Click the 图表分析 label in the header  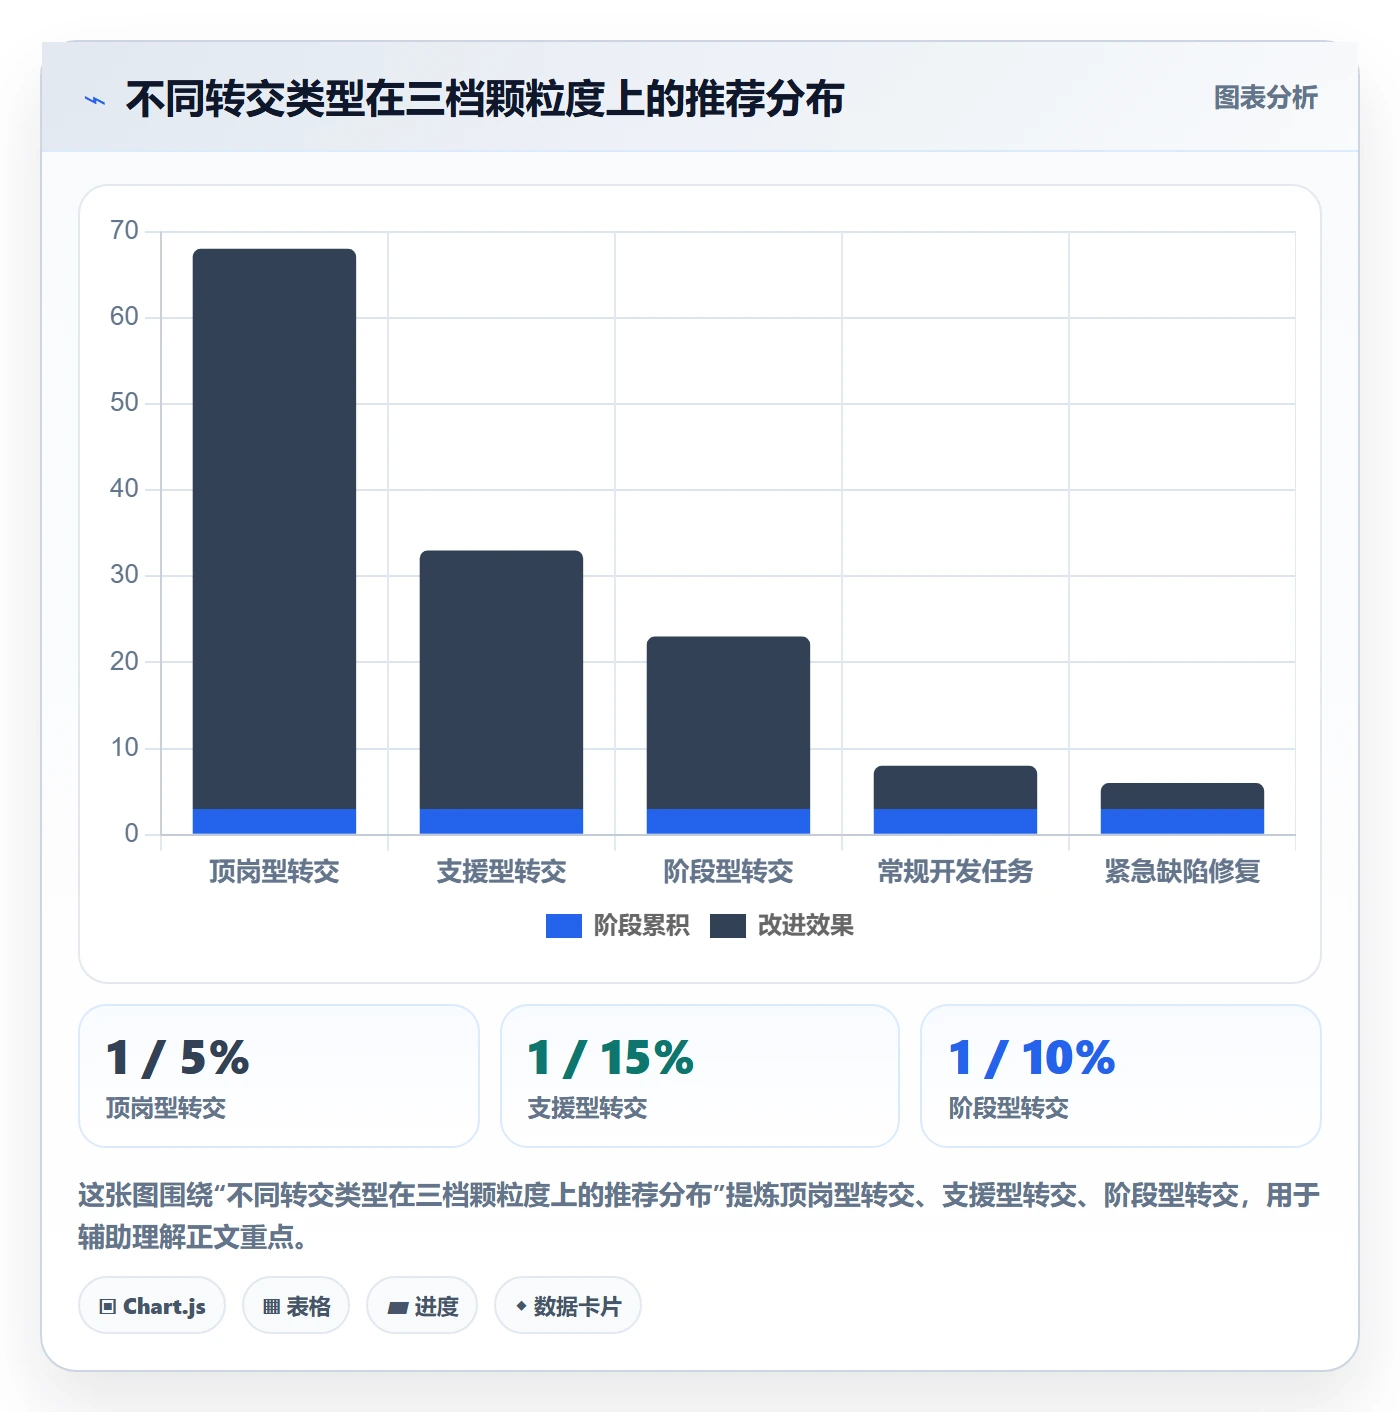[1265, 98]
